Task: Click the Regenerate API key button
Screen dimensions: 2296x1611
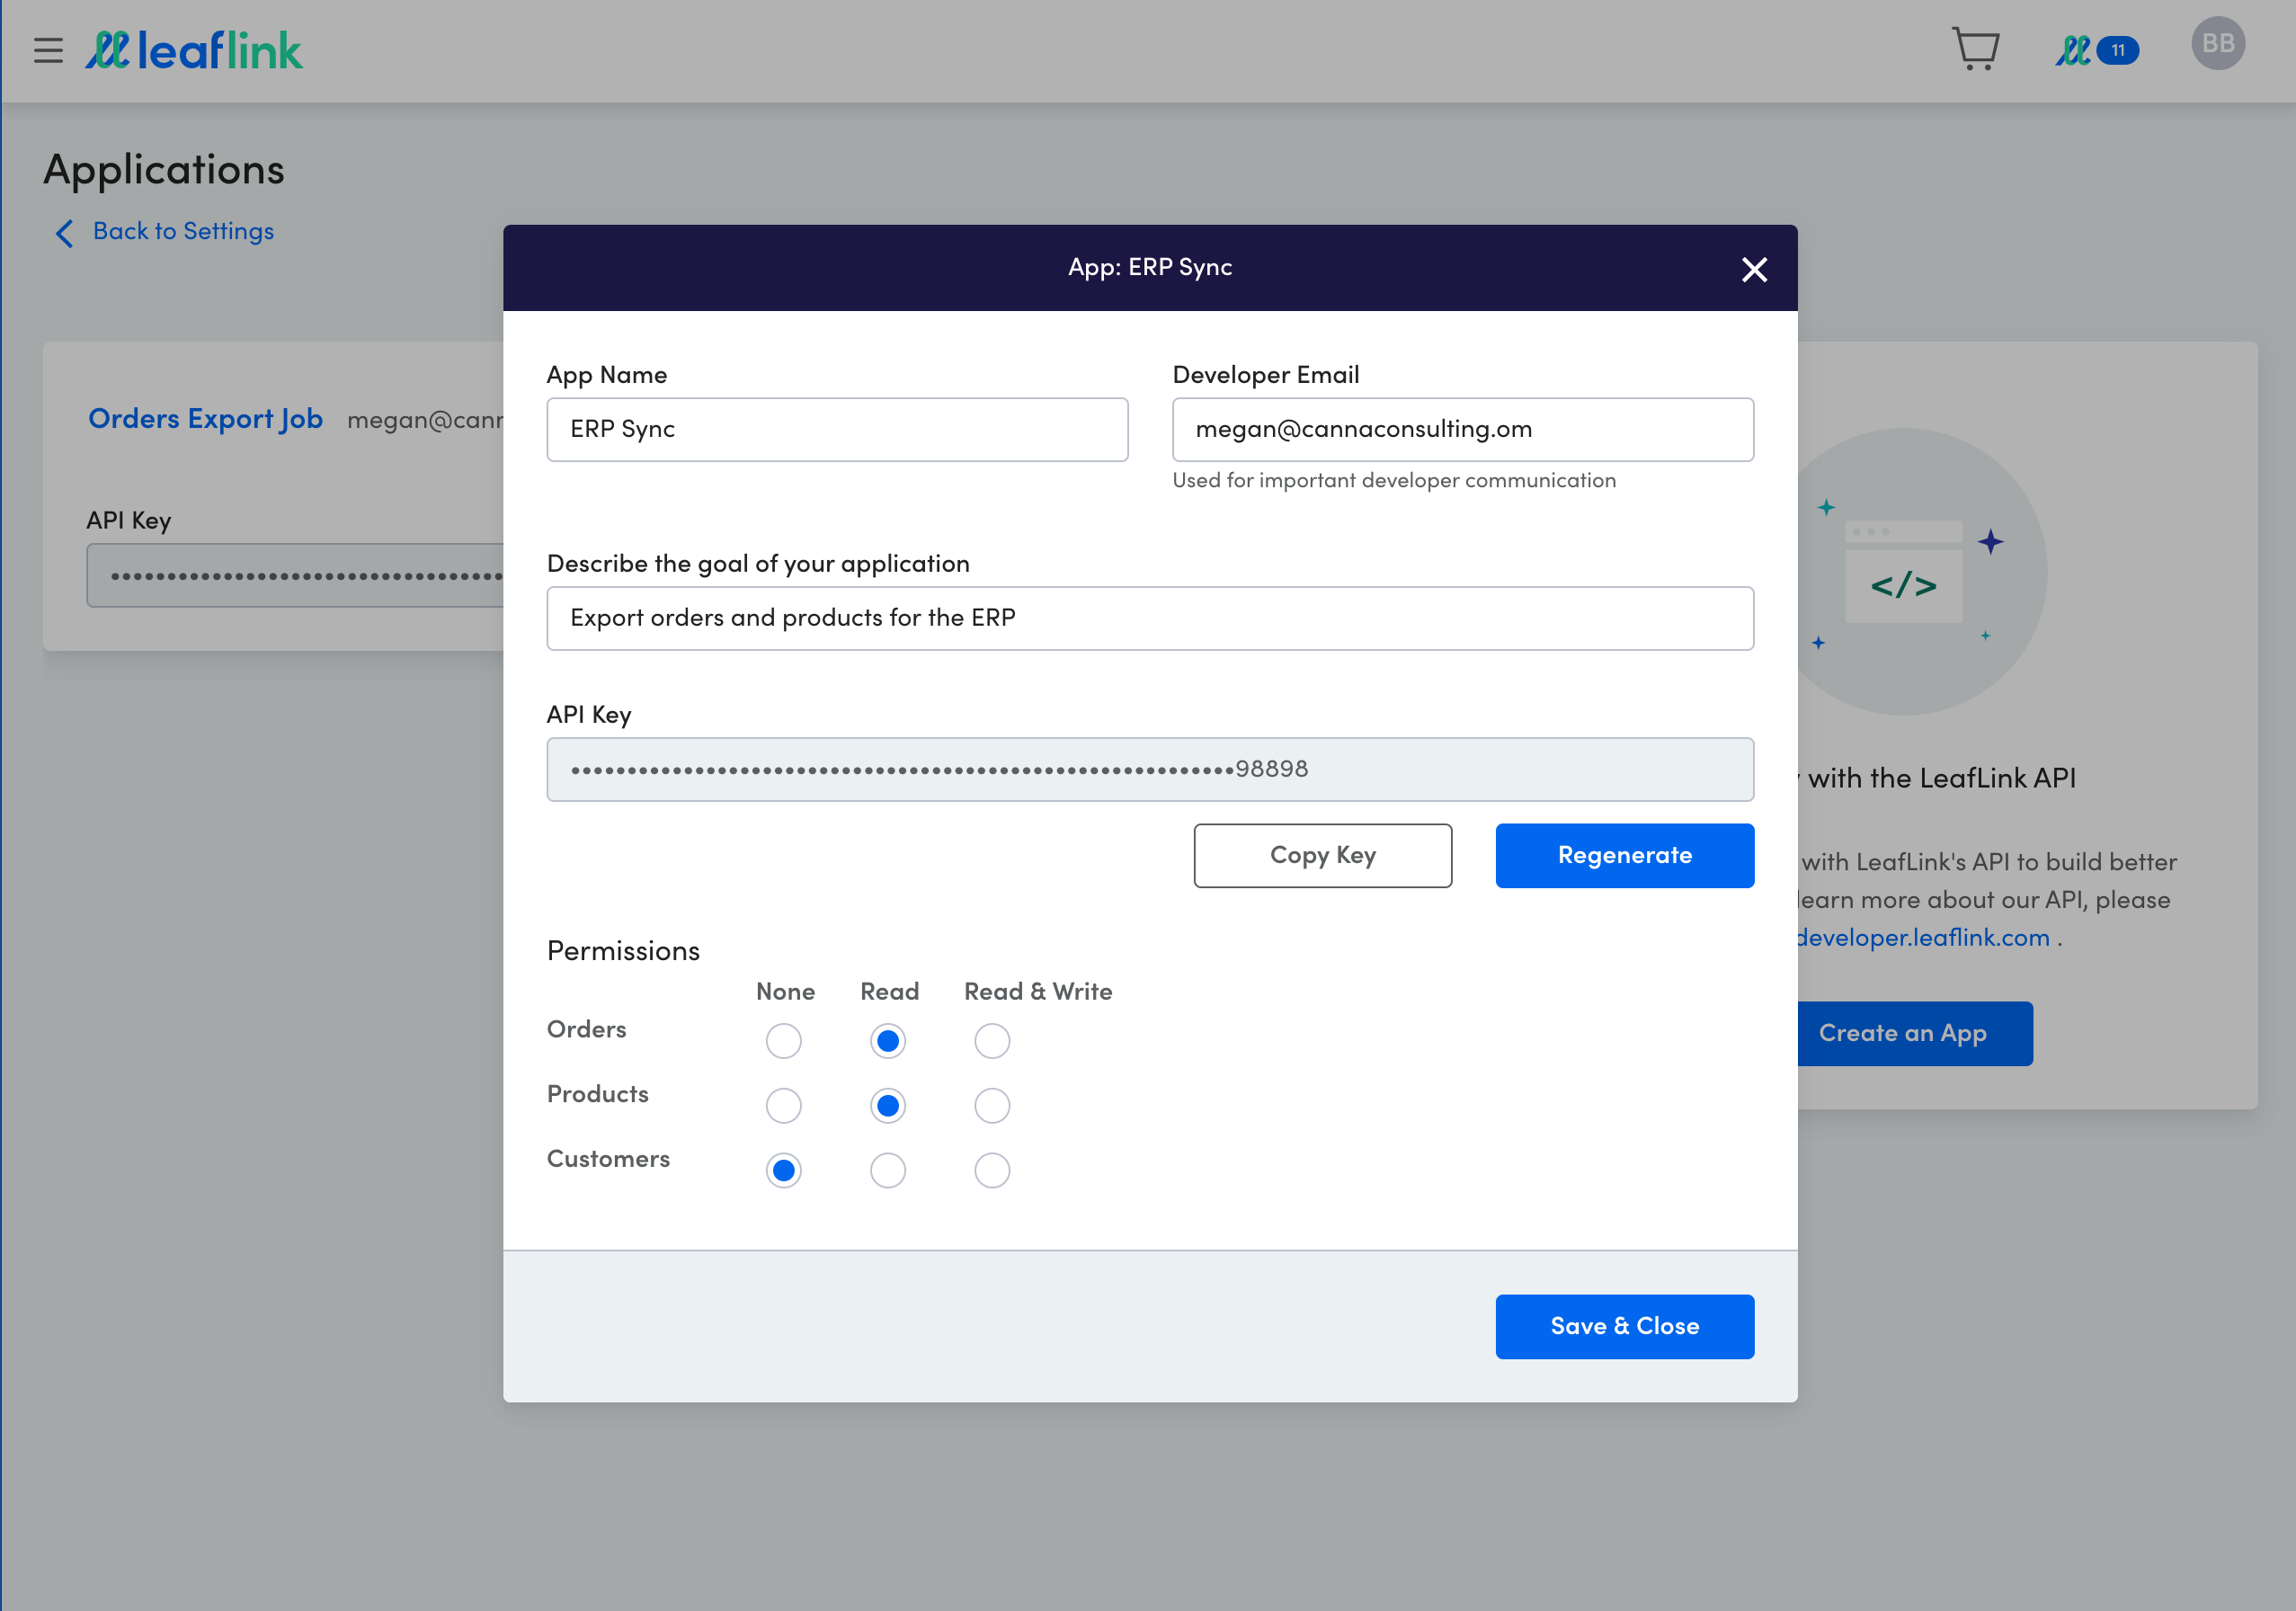Action: [1624, 855]
